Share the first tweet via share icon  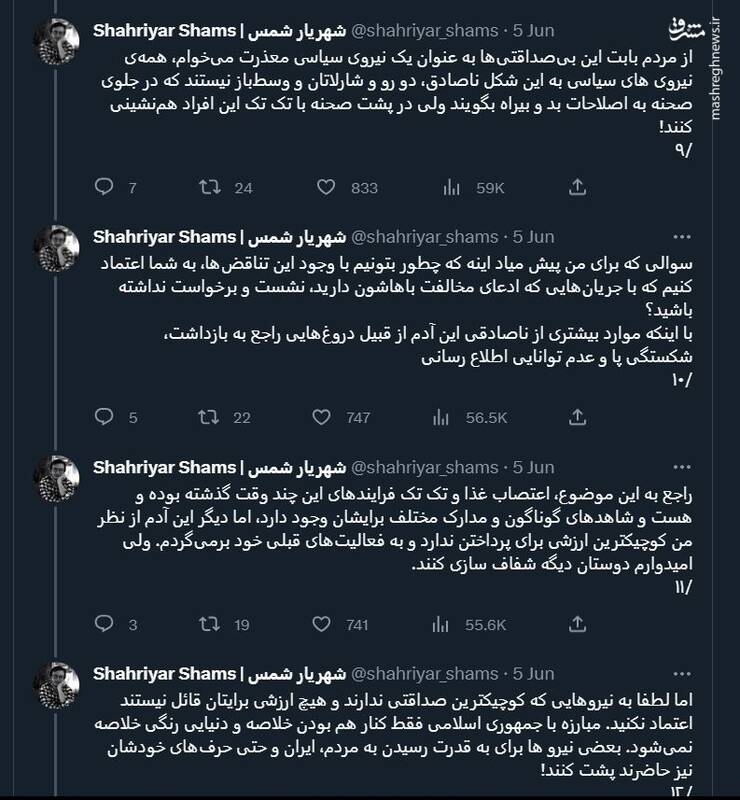coord(577,187)
